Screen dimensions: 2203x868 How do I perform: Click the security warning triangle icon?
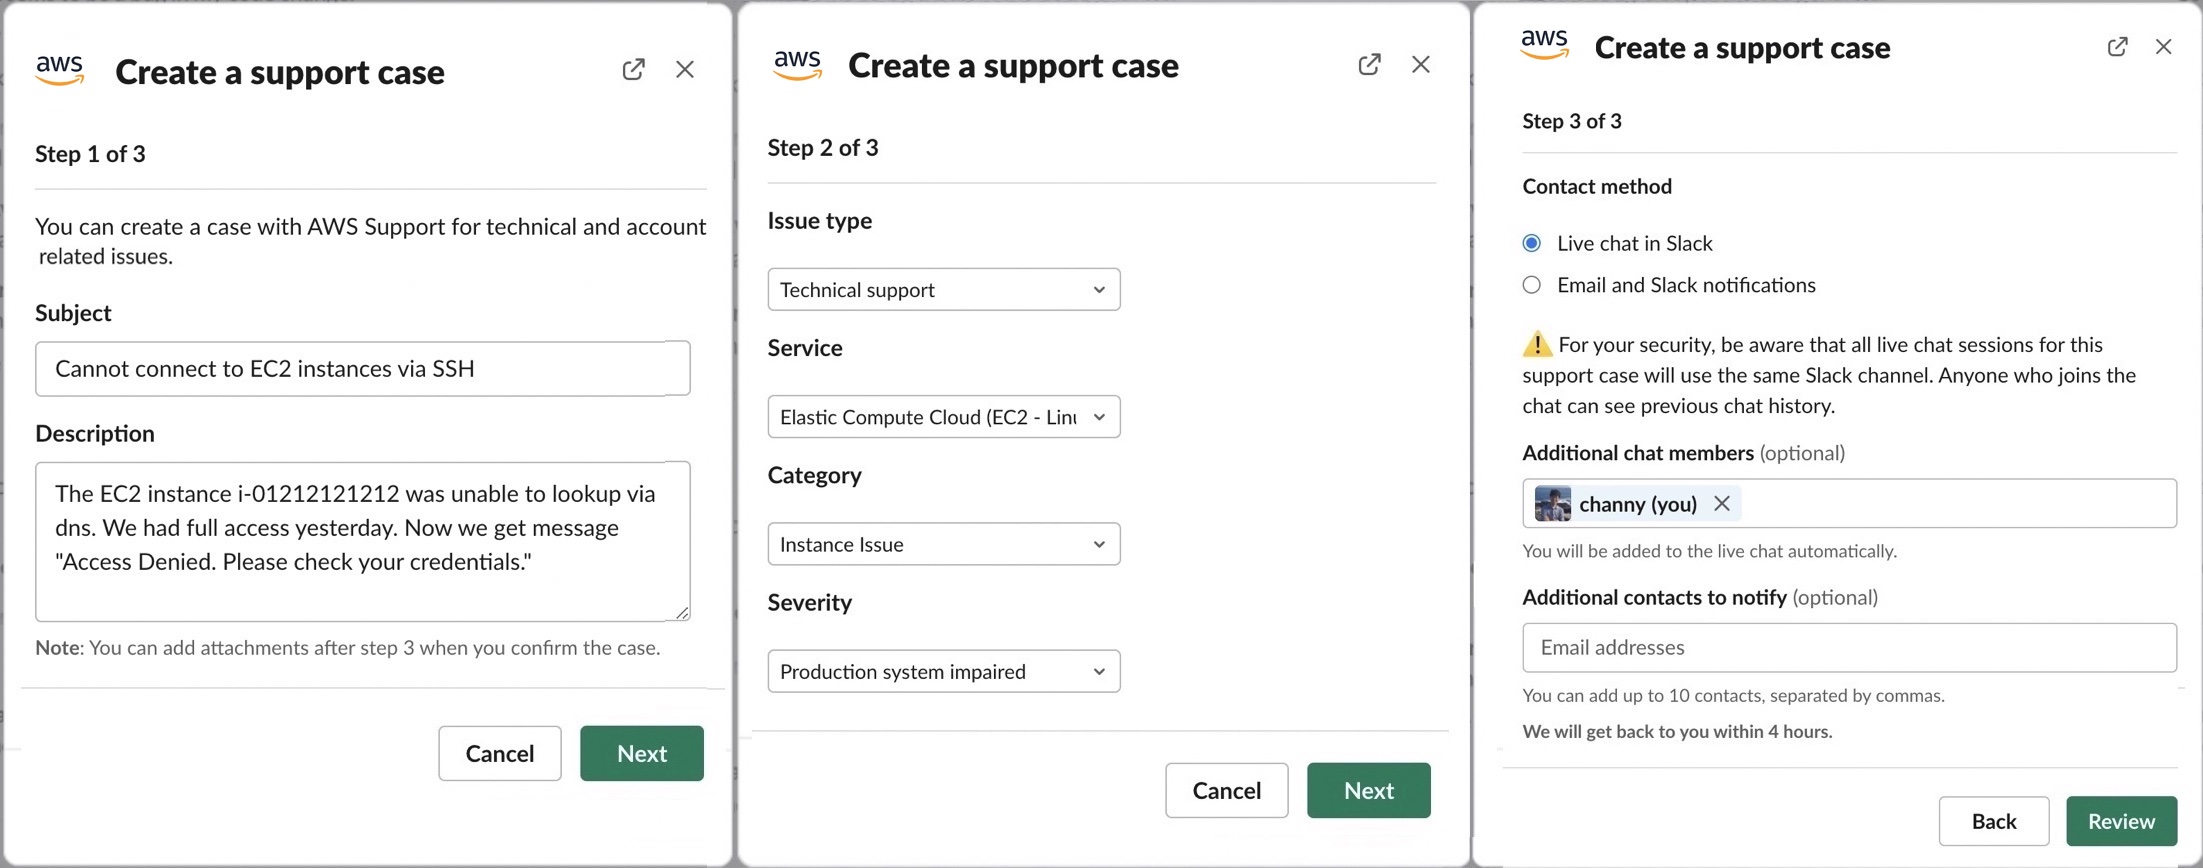click(1537, 344)
